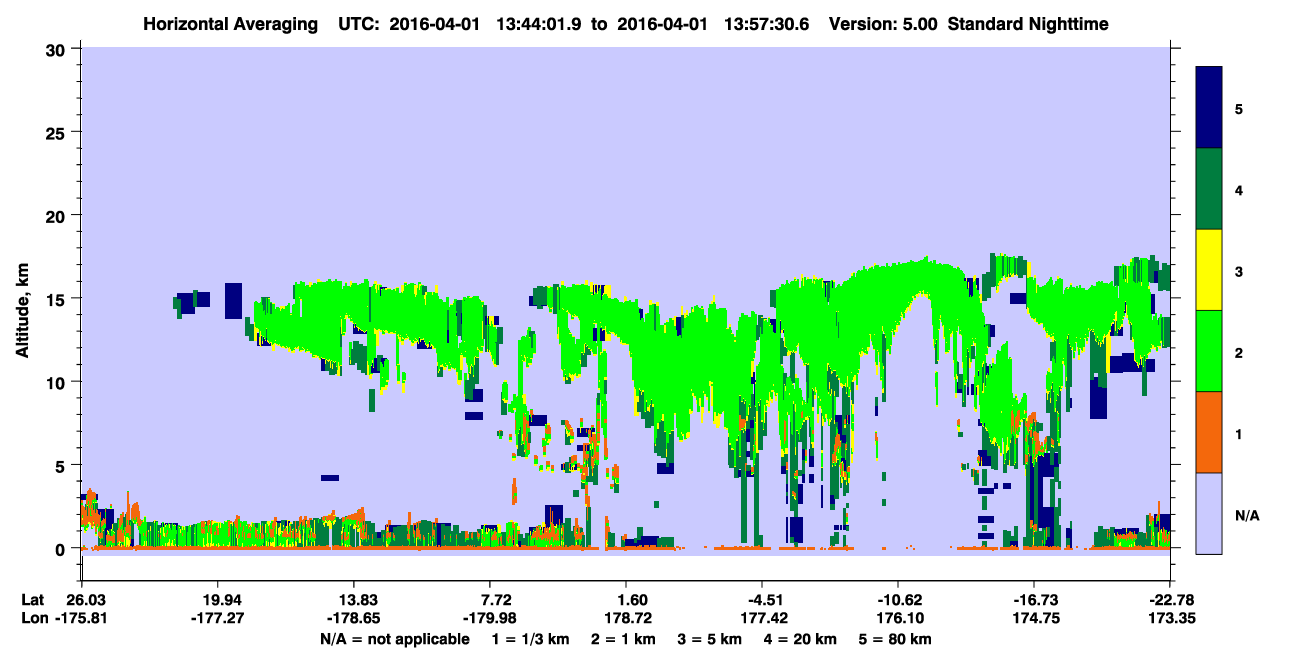The image size is (1300, 667).
Task: Click the bright green color bar segment labeled 2
Action: click(x=1209, y=351)
